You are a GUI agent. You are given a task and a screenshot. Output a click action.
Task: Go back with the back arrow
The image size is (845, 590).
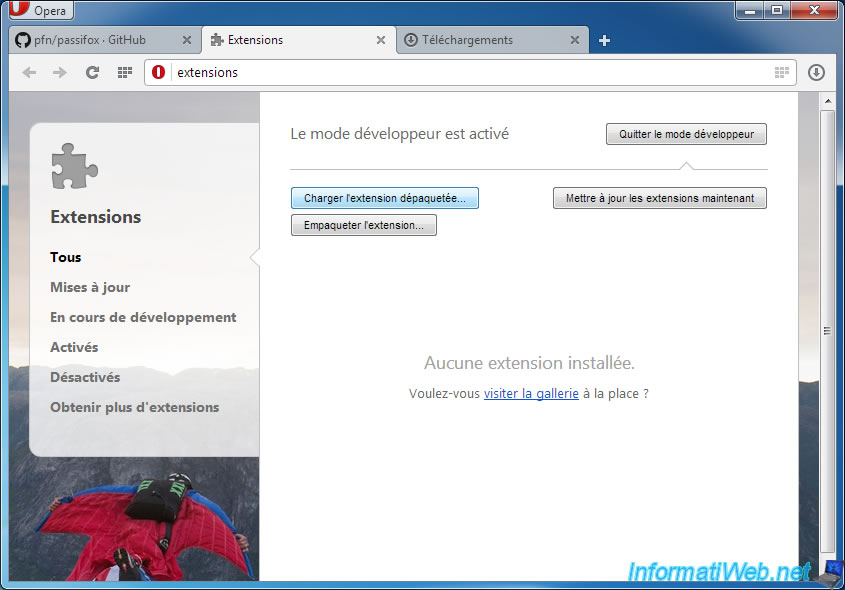(x=29, y=72)
